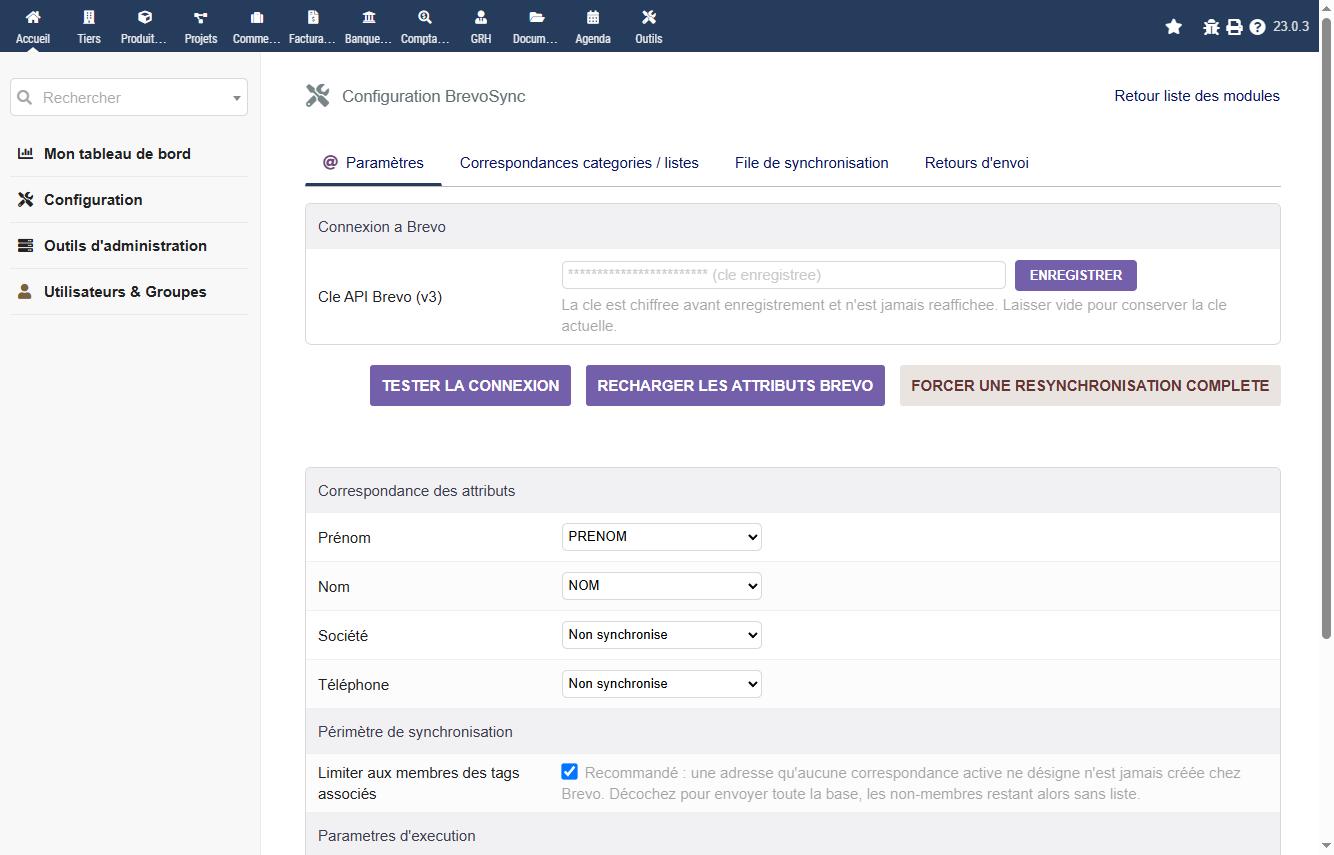The image size is (1334, 855).
Task: Open the Projets module icon
Action: coord(201,17)
